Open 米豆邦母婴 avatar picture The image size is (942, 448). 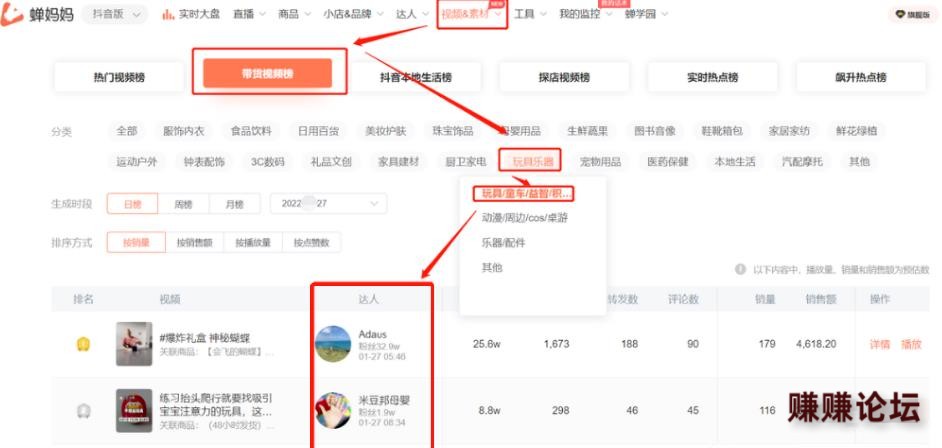pyautogui.click(x=333, y=411)
